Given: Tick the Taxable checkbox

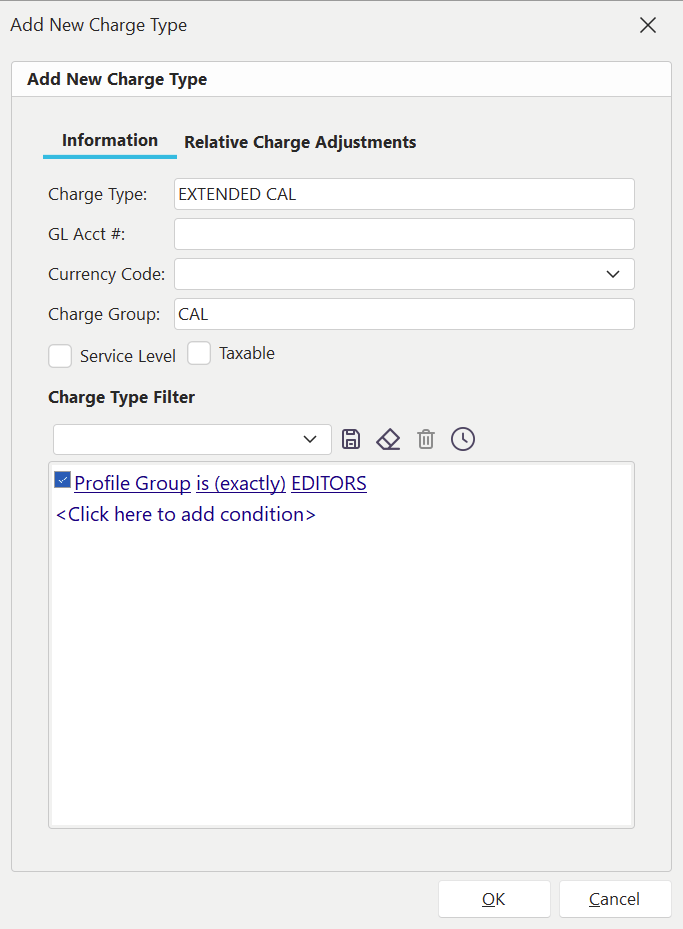Looking at the screenshot, I should pos(200,354).
